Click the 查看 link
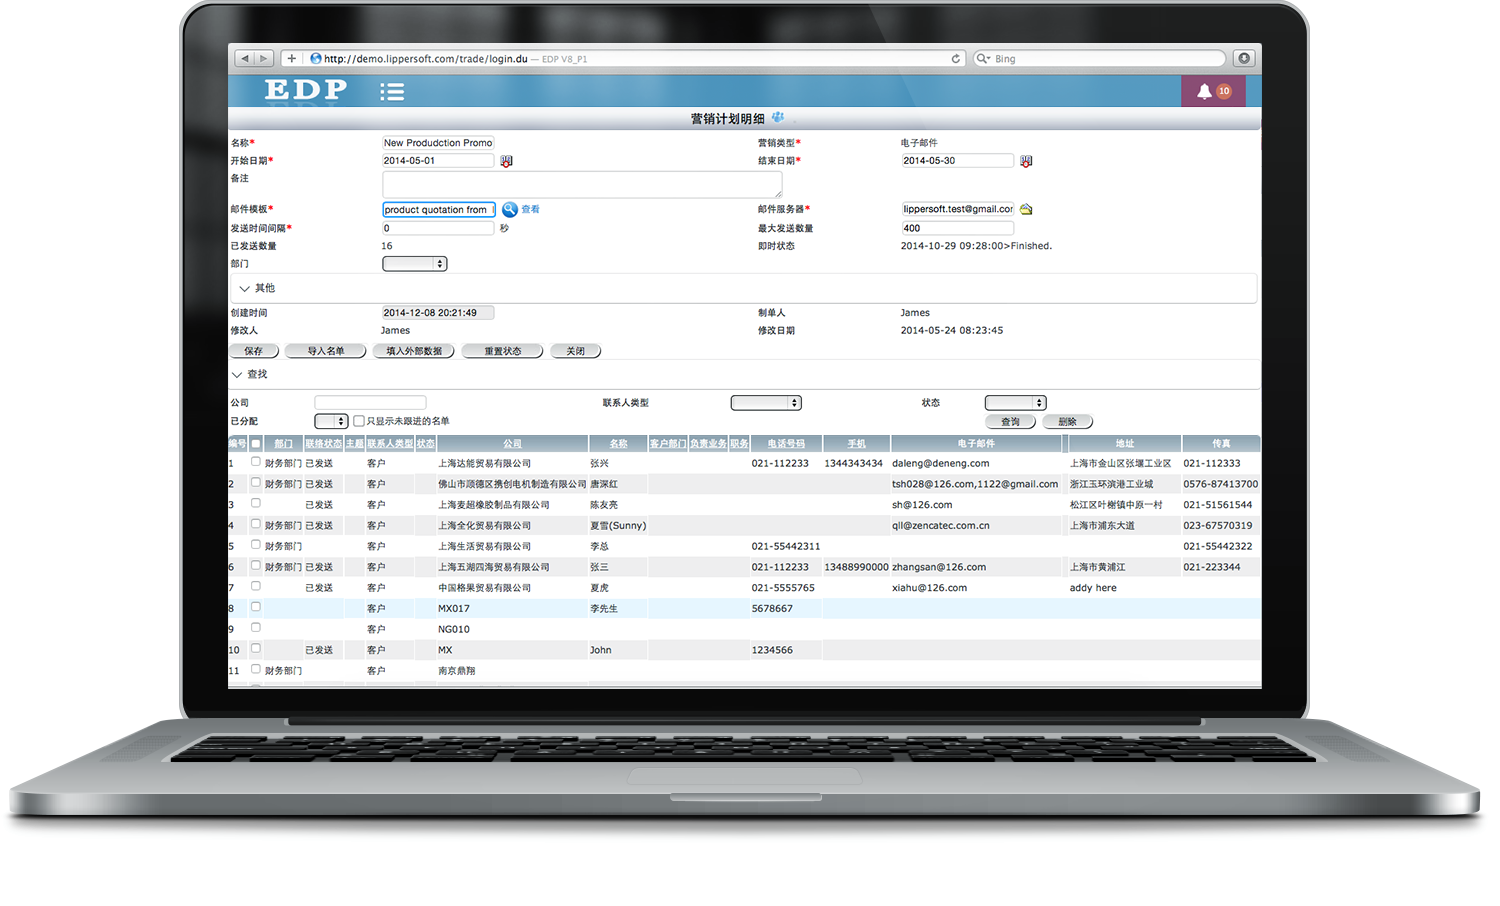 (530, 209)
